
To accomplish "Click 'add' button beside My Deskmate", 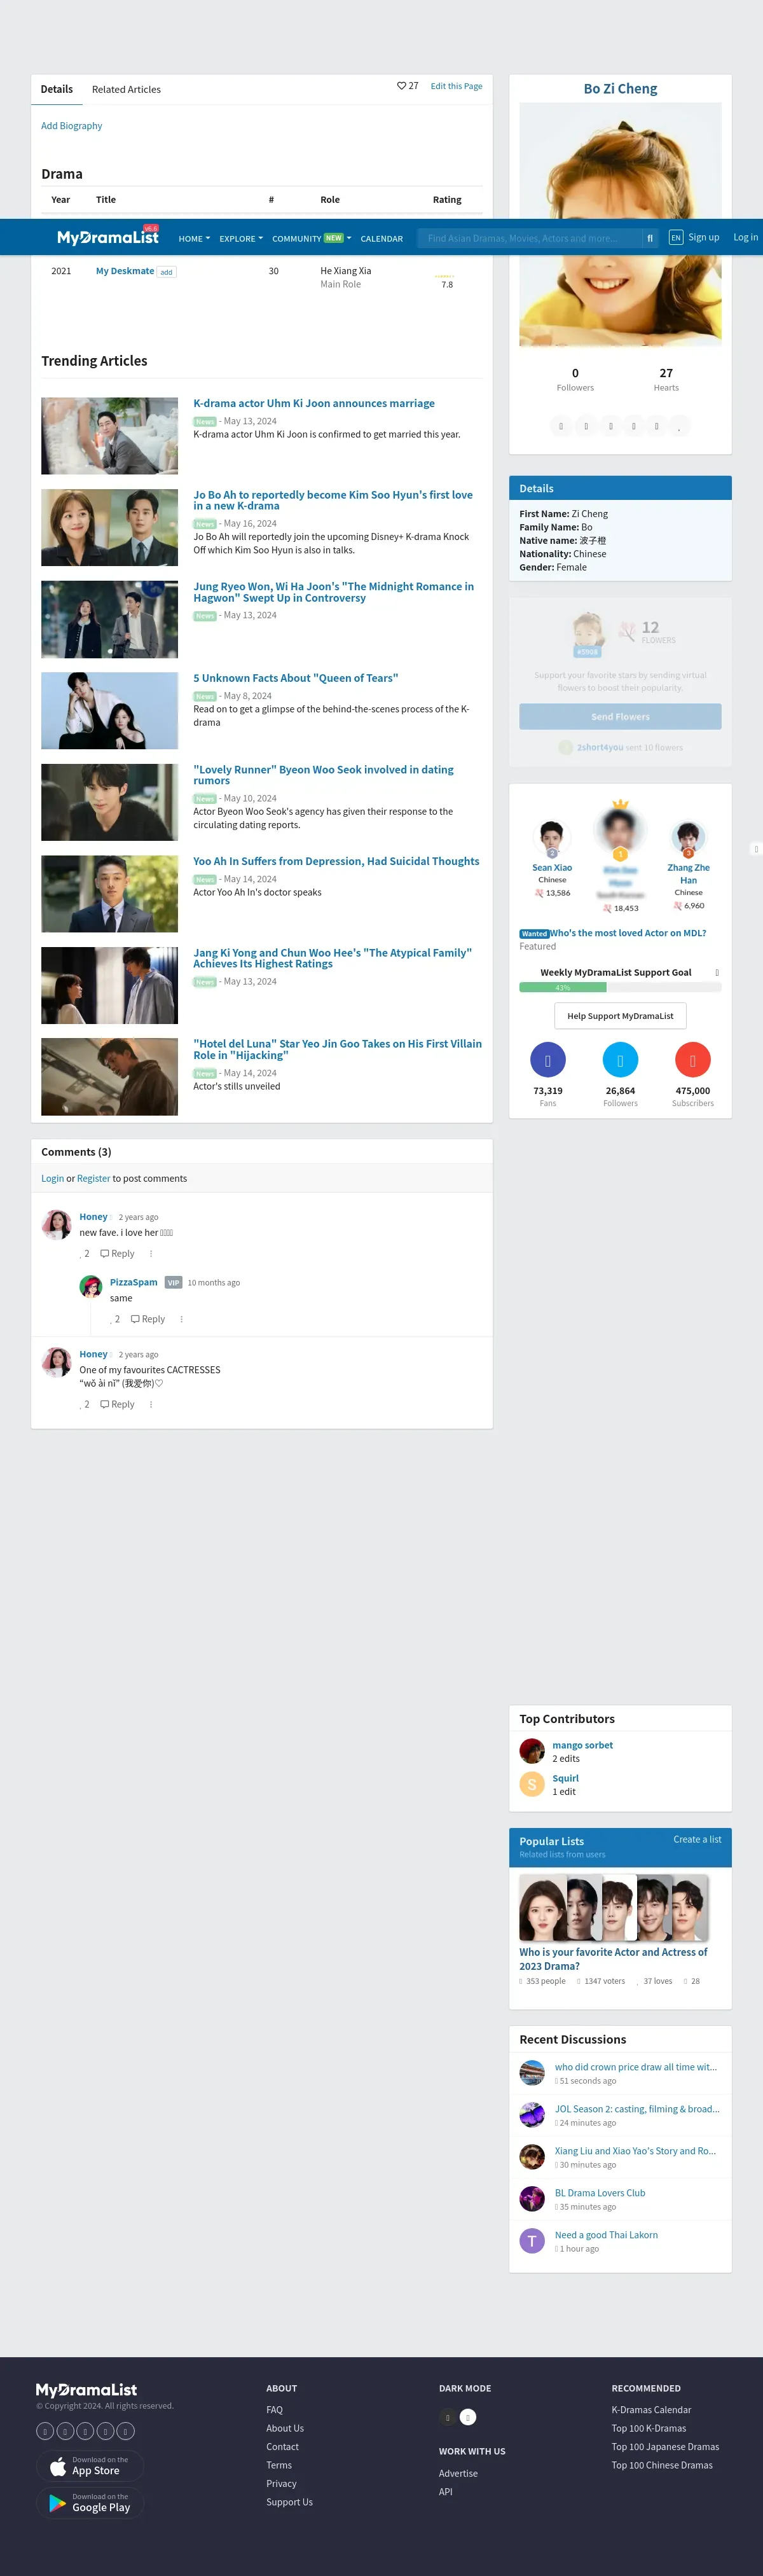I will tap(166, 272).
